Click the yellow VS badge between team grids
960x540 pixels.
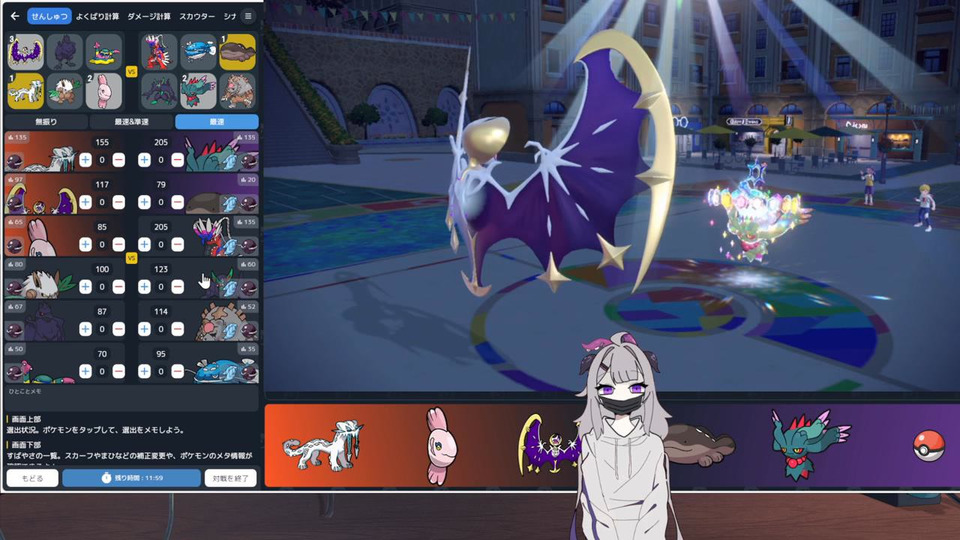point(131,72)
